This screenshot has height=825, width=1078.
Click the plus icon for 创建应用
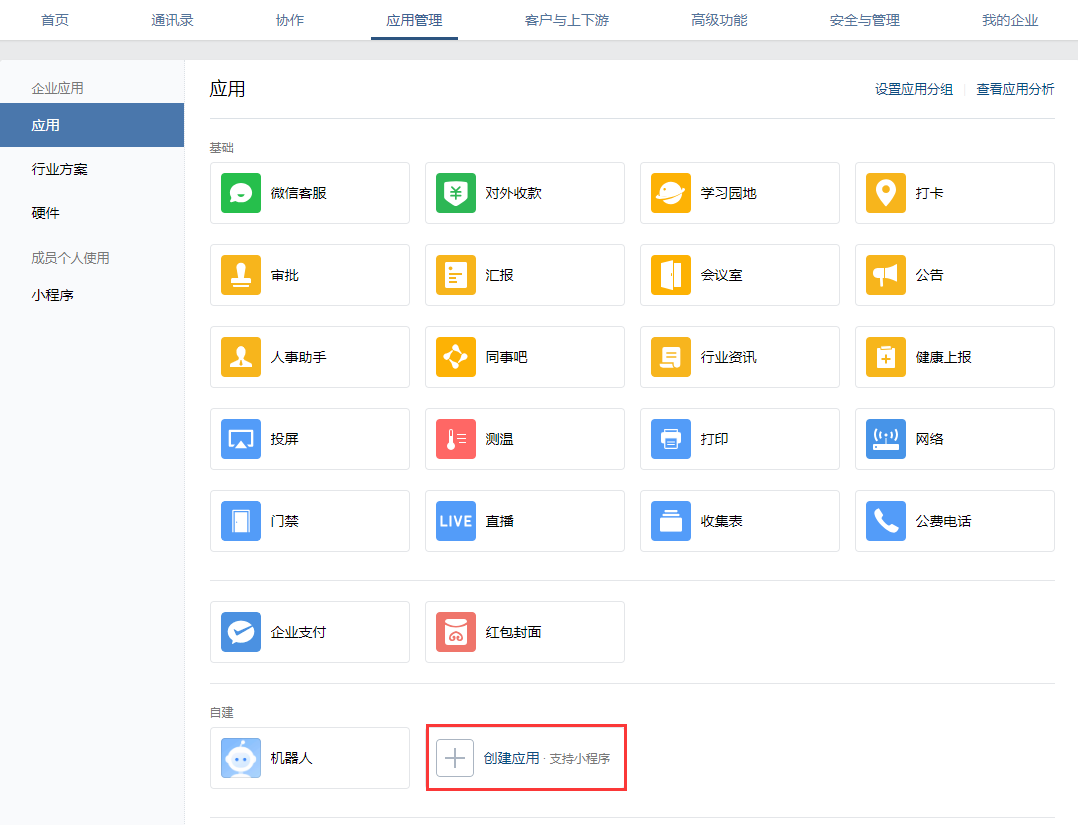click(455, 758)
